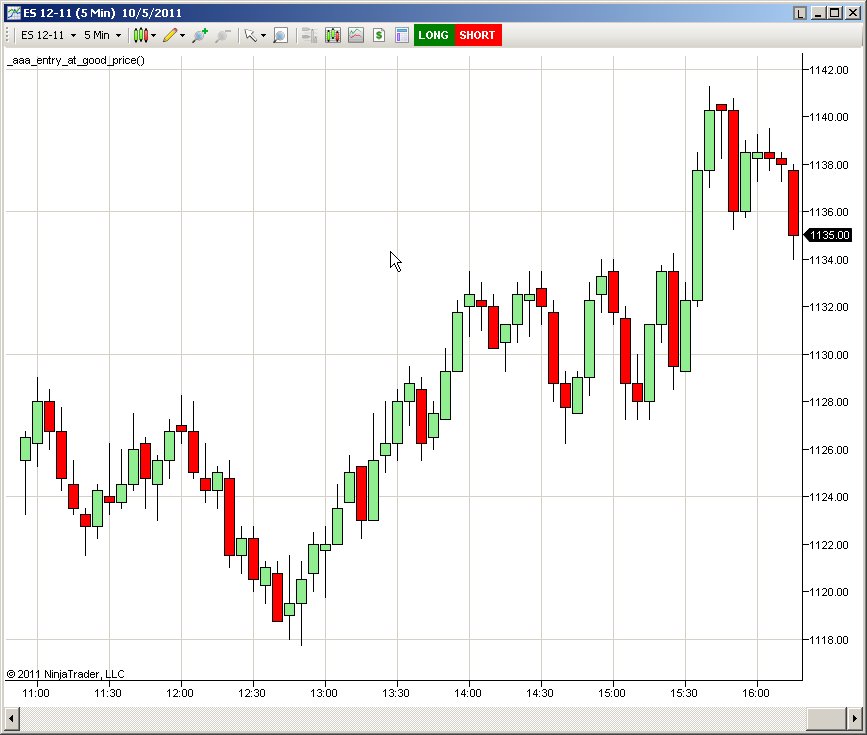
Task: Select the pencil drawing tools icon
Action: [170, 35]
